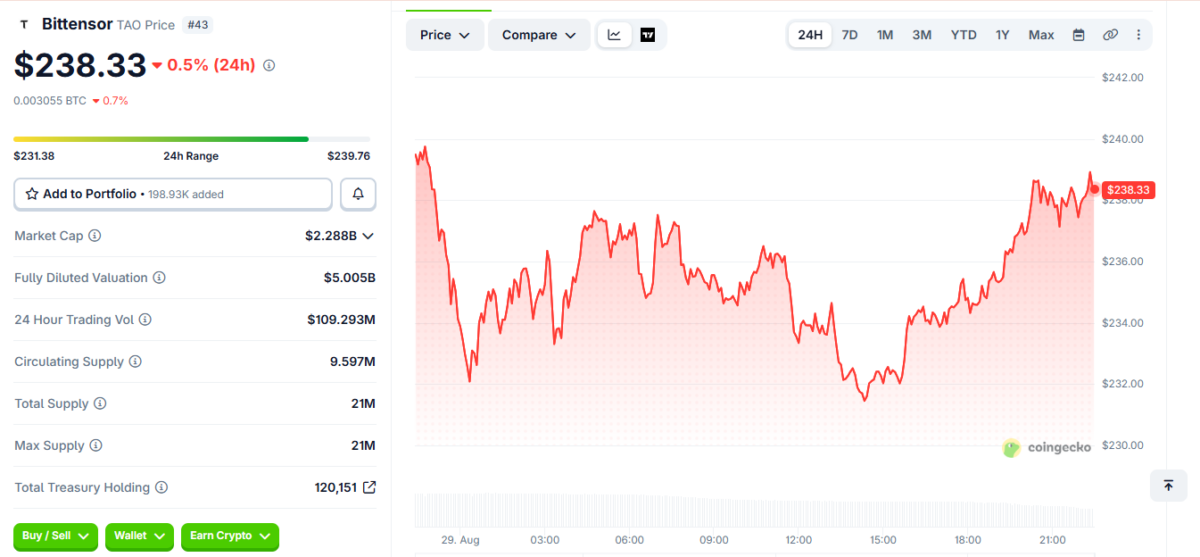Click the 9.597M circulating supply value
This screenshot has width=1200, height=557.
pyautogui.click(x=352, y=362)
